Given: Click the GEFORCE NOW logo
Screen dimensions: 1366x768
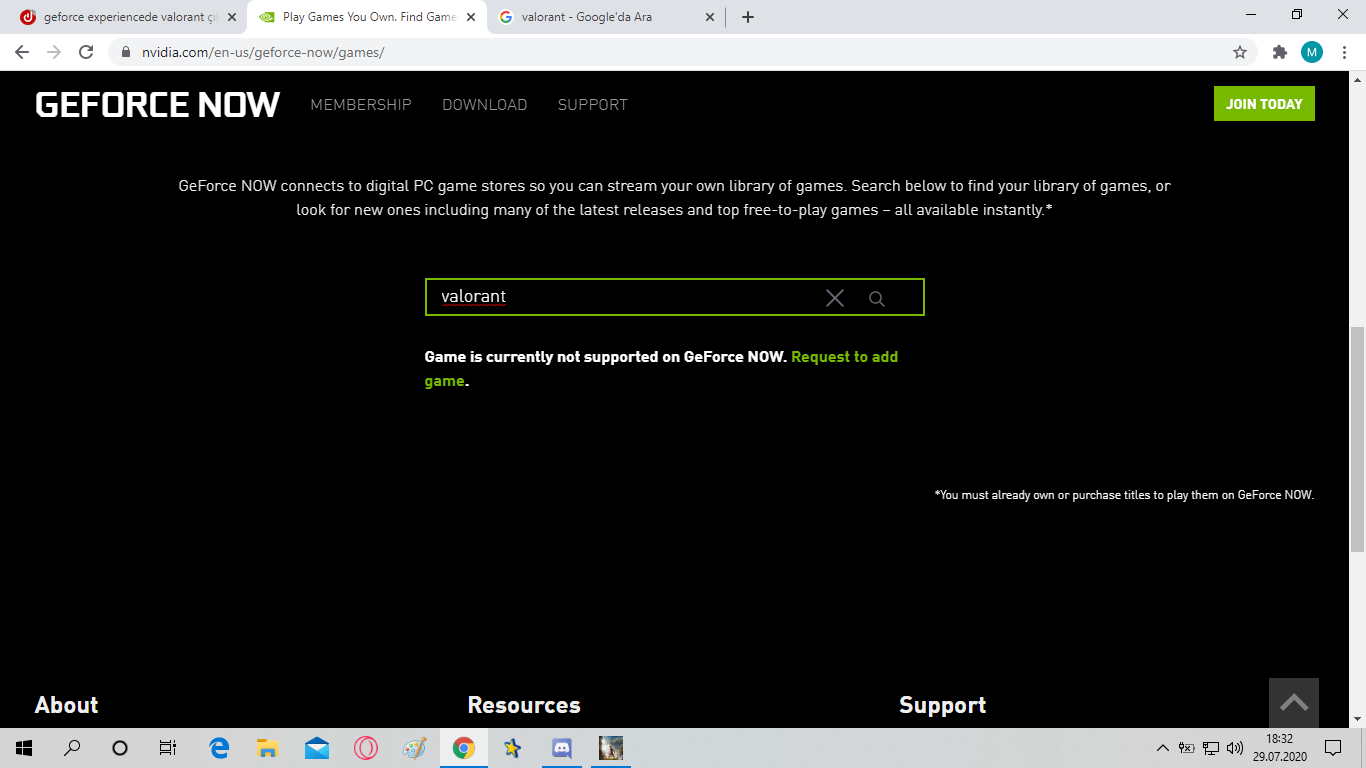Looking at the screenshot, I should (x=158, y=104).
